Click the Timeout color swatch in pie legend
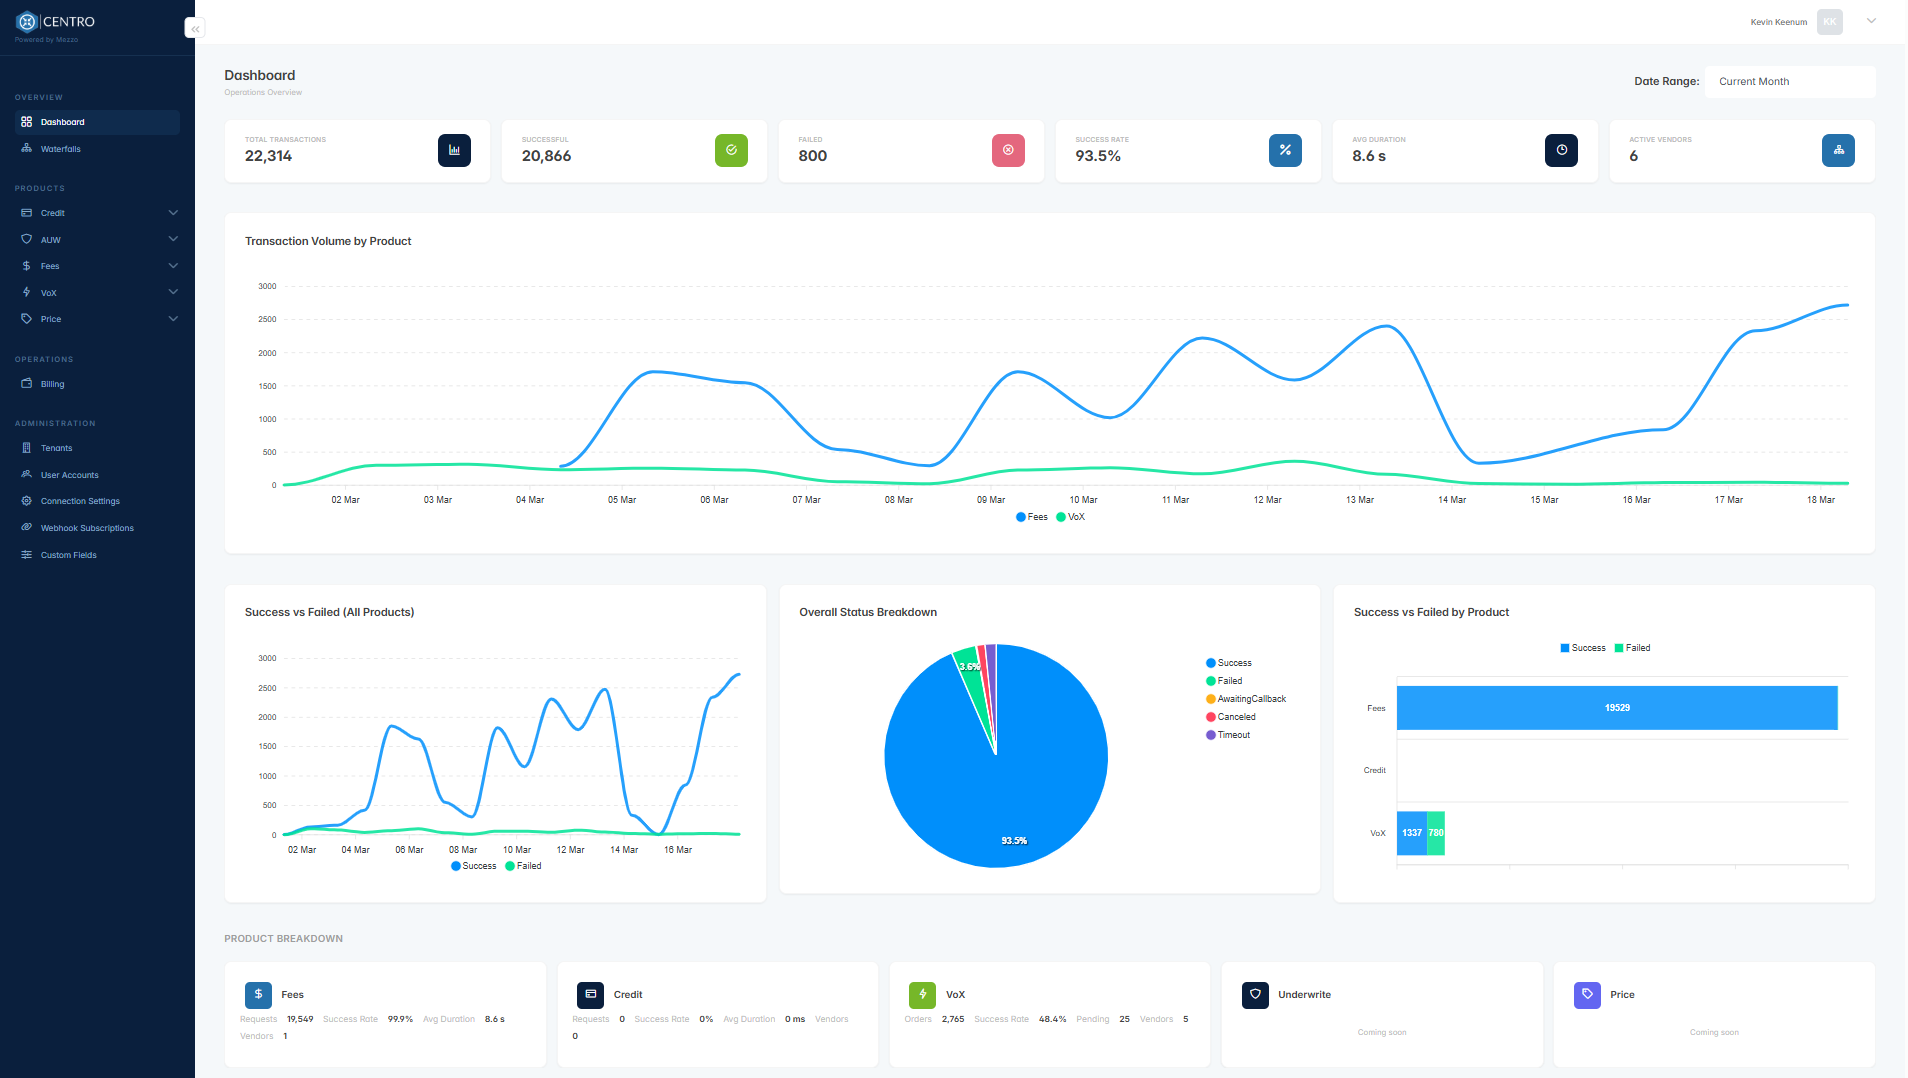1908x1078 pixels. coord(1211,735)
